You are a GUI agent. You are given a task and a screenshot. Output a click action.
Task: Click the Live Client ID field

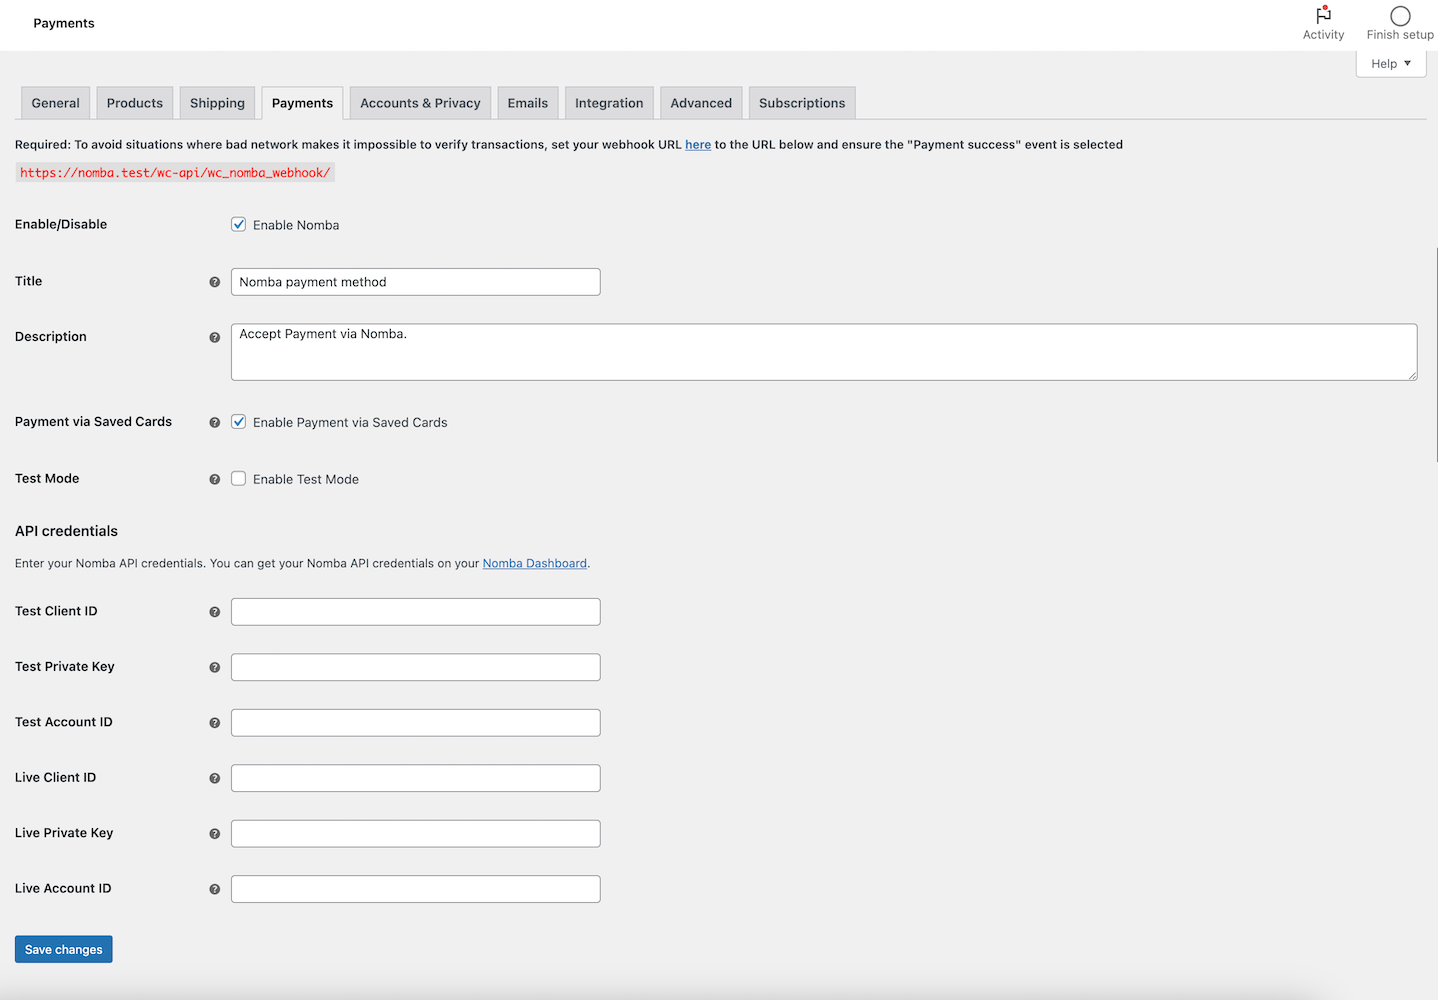pyautogui.click(x=416, y=778)
